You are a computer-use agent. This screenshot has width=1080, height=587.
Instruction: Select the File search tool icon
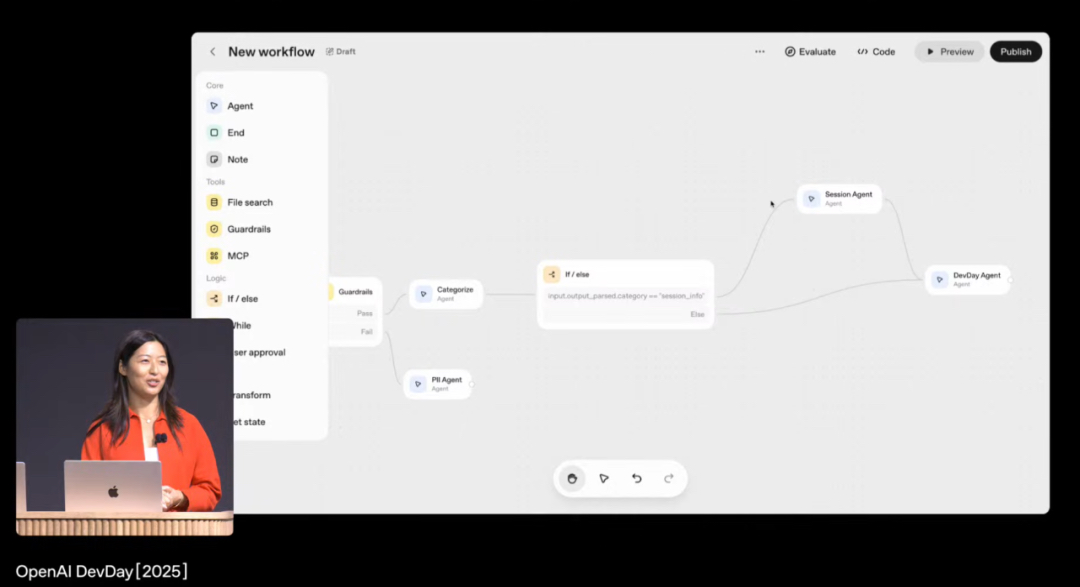(x=214, y=203)
